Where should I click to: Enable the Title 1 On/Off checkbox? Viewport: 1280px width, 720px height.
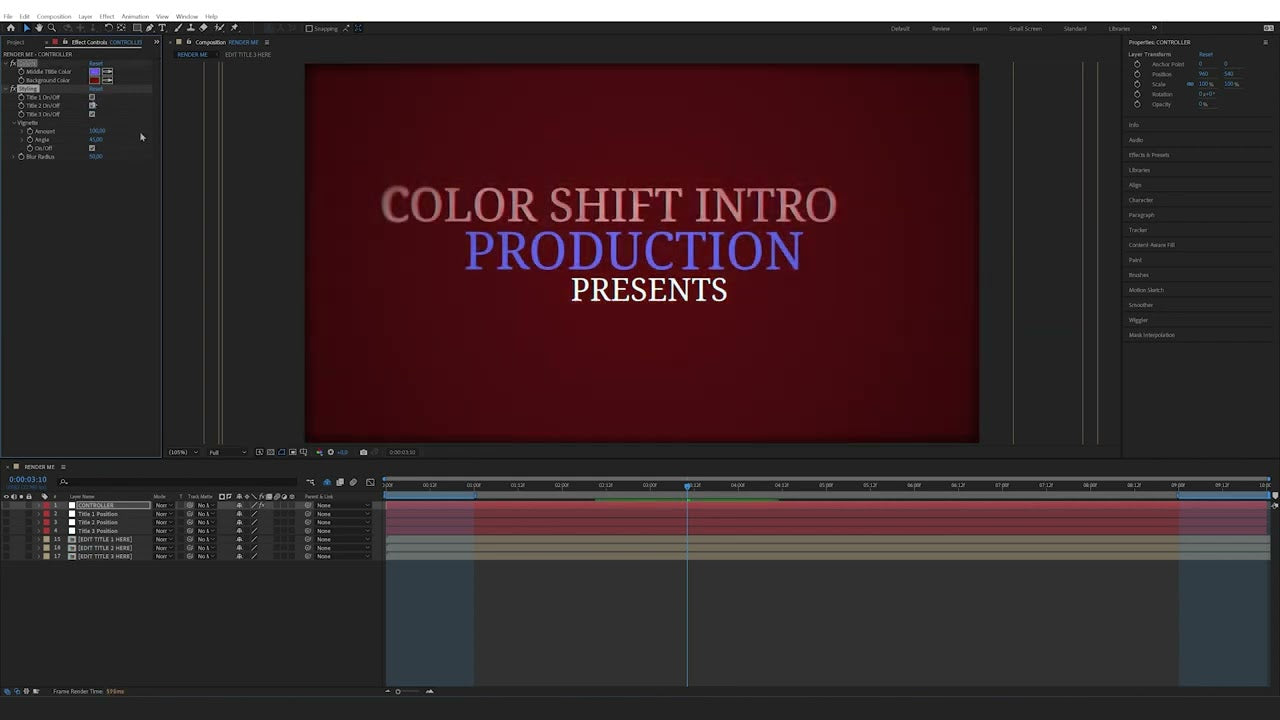pyautogui.click(x=92, y=97)
